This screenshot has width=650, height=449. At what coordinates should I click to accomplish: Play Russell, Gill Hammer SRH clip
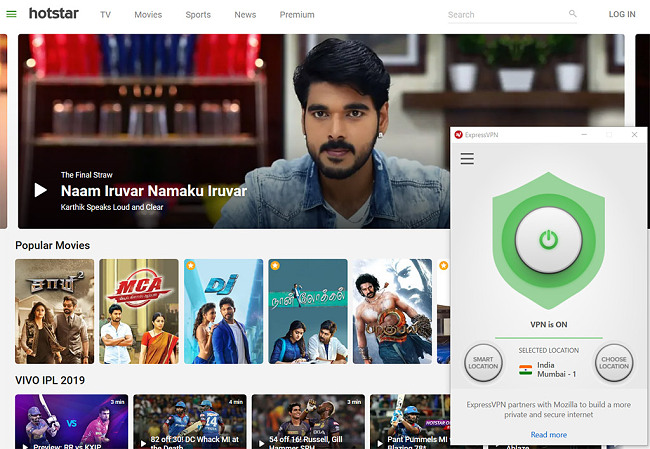[x=308, y=422]
